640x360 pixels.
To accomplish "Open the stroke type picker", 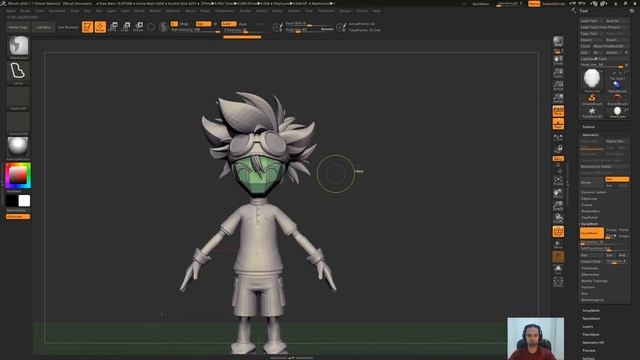I will (x=18, y=72).
